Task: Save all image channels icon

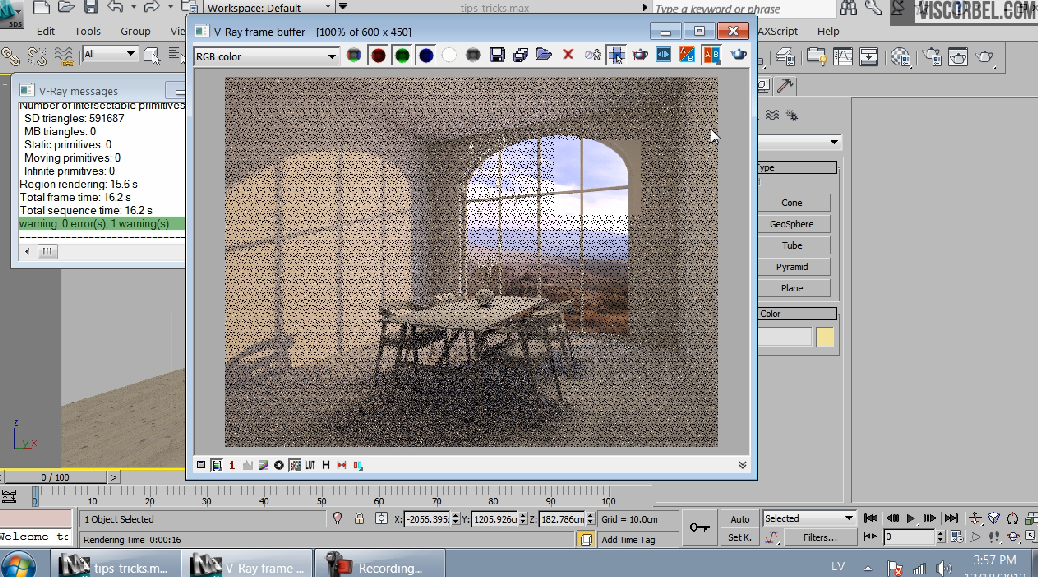Action: click(x=520, y=56)
